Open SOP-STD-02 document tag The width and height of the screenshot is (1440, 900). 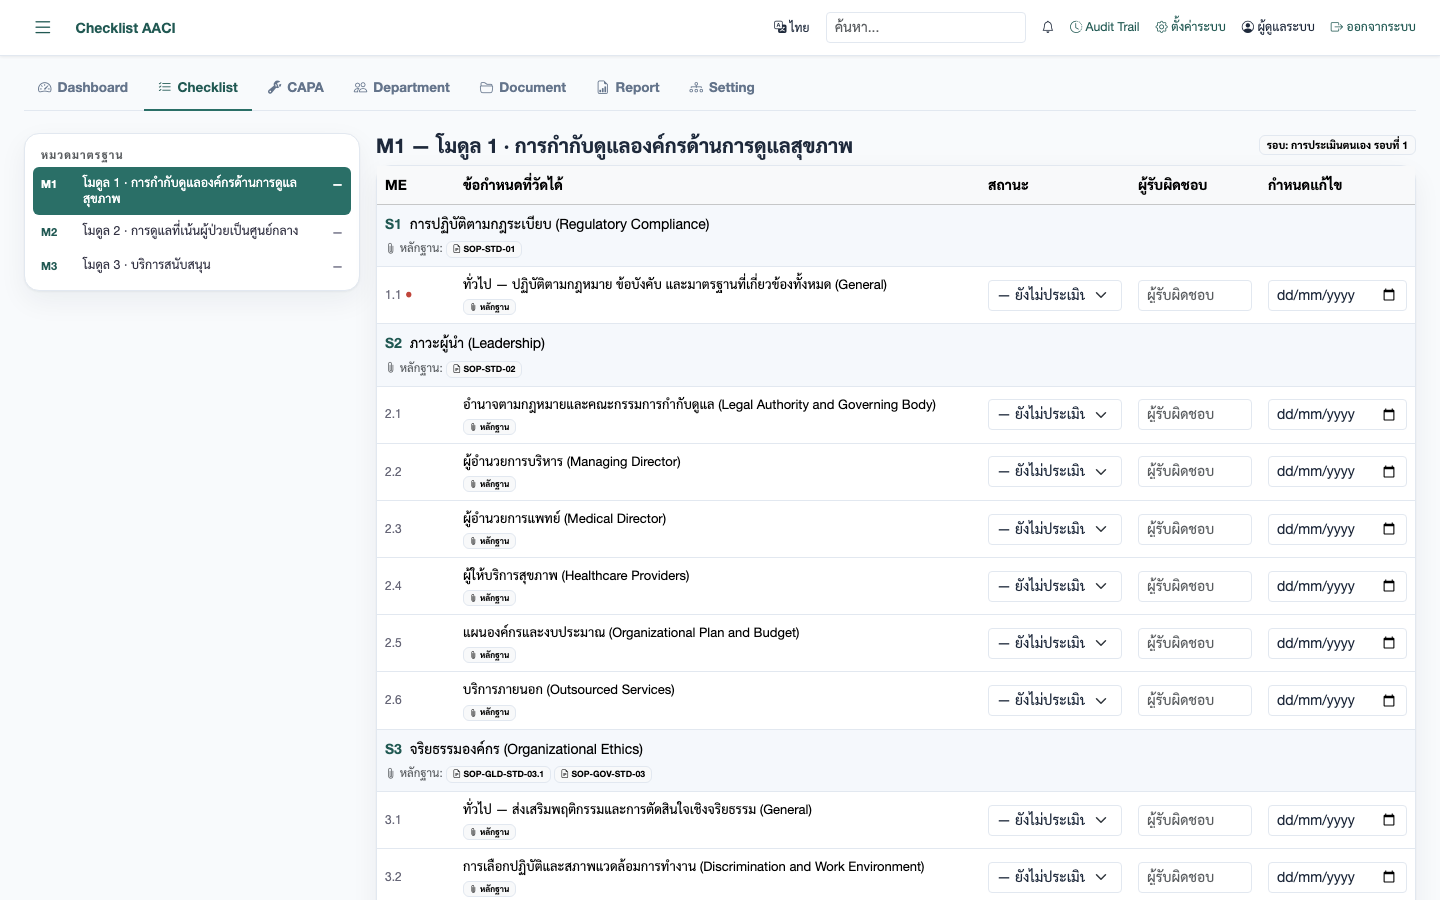[x=484, y=369]
